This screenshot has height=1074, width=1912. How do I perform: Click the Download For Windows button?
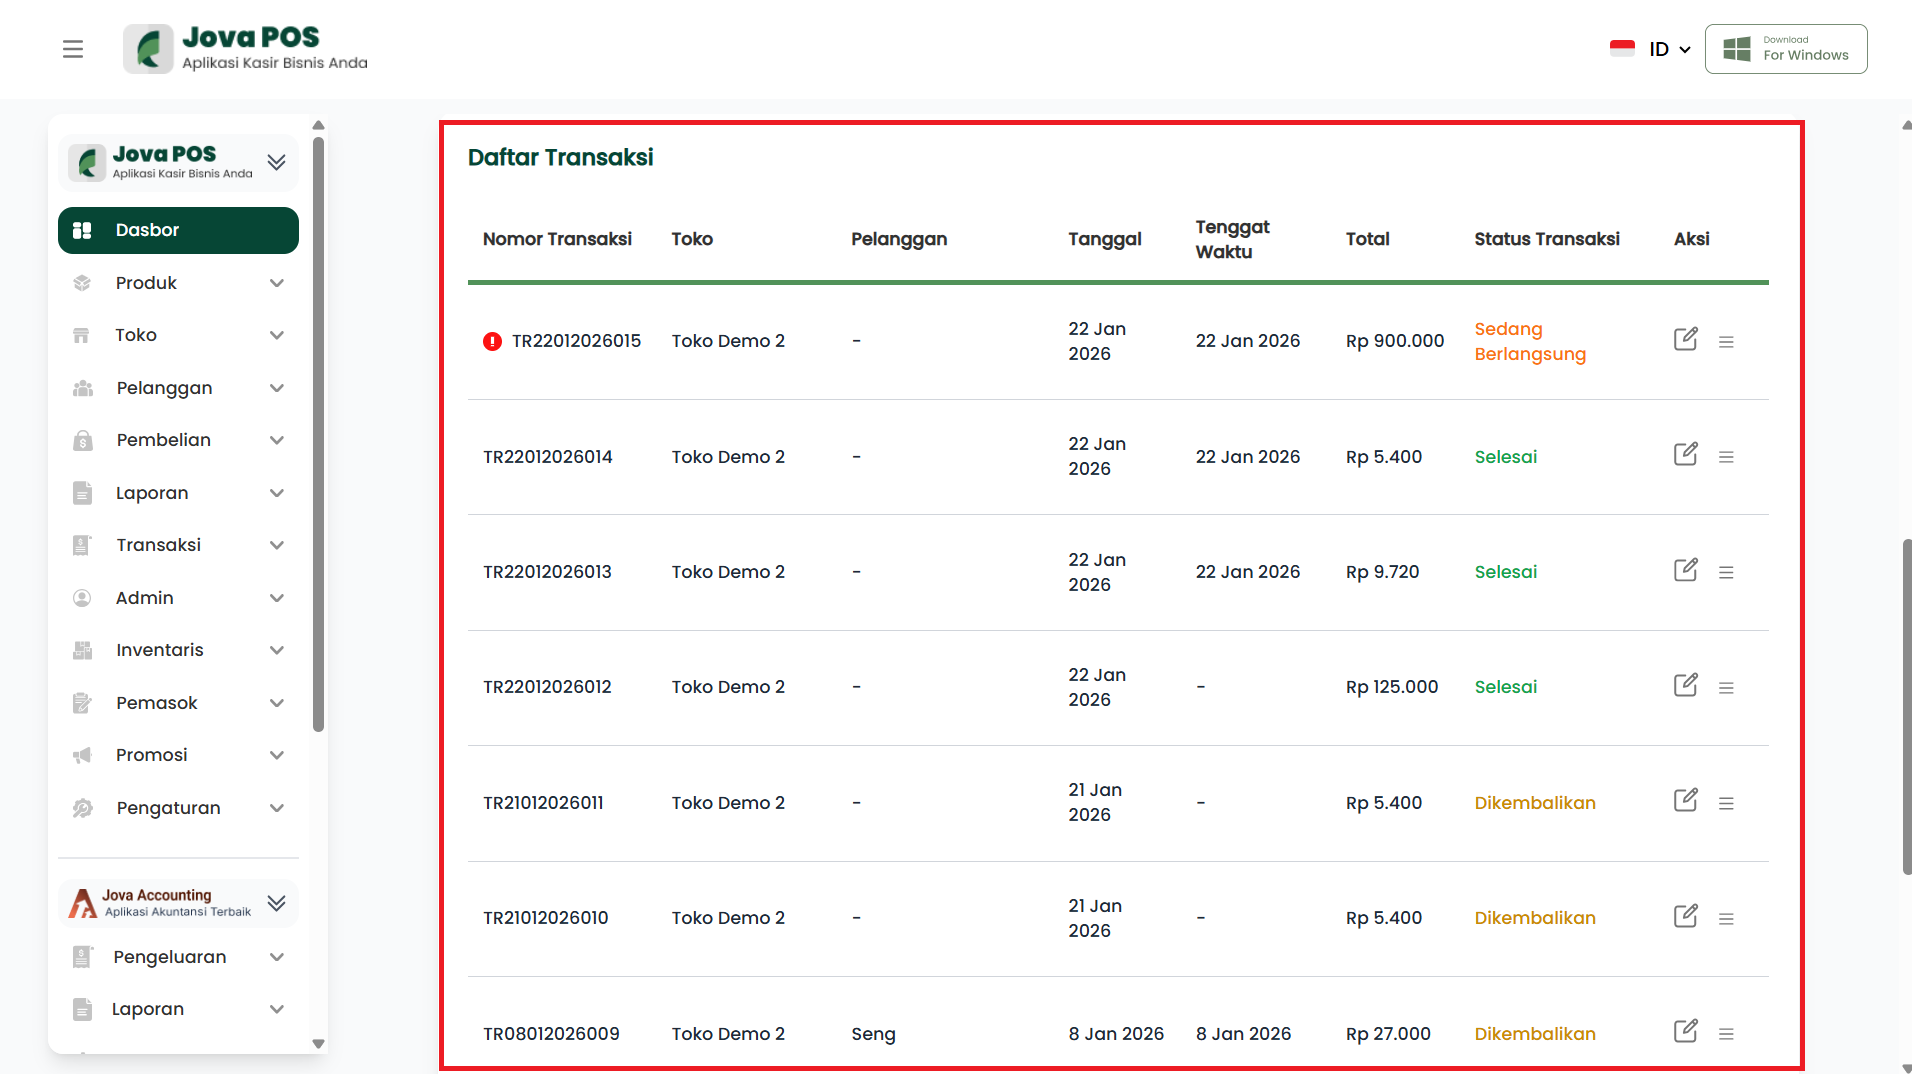pyautogui.click(x=1785, y=49)
